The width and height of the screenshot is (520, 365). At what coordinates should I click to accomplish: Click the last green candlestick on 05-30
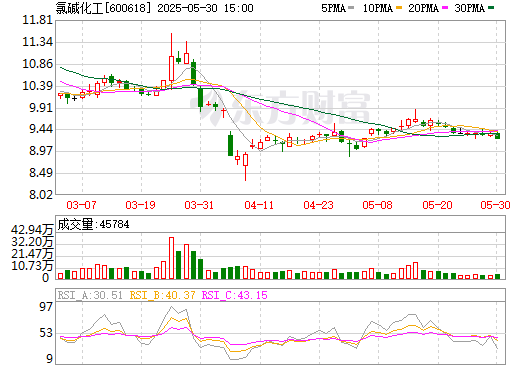pos(498,135)
